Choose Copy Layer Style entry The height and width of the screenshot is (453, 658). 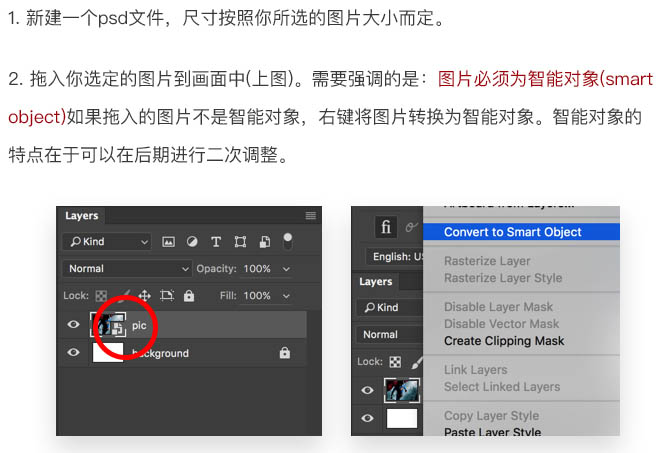click(491, 416)
